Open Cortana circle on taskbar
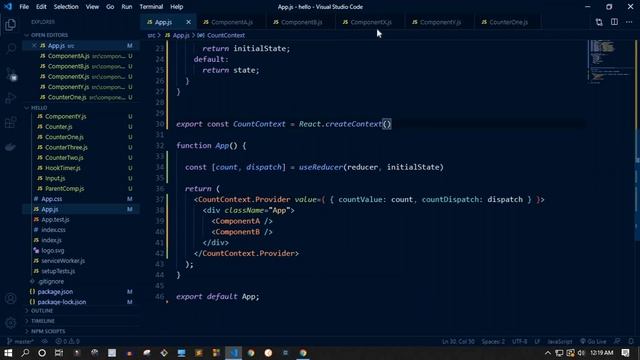Screen dimensions: 640x360 pos(42,353)
